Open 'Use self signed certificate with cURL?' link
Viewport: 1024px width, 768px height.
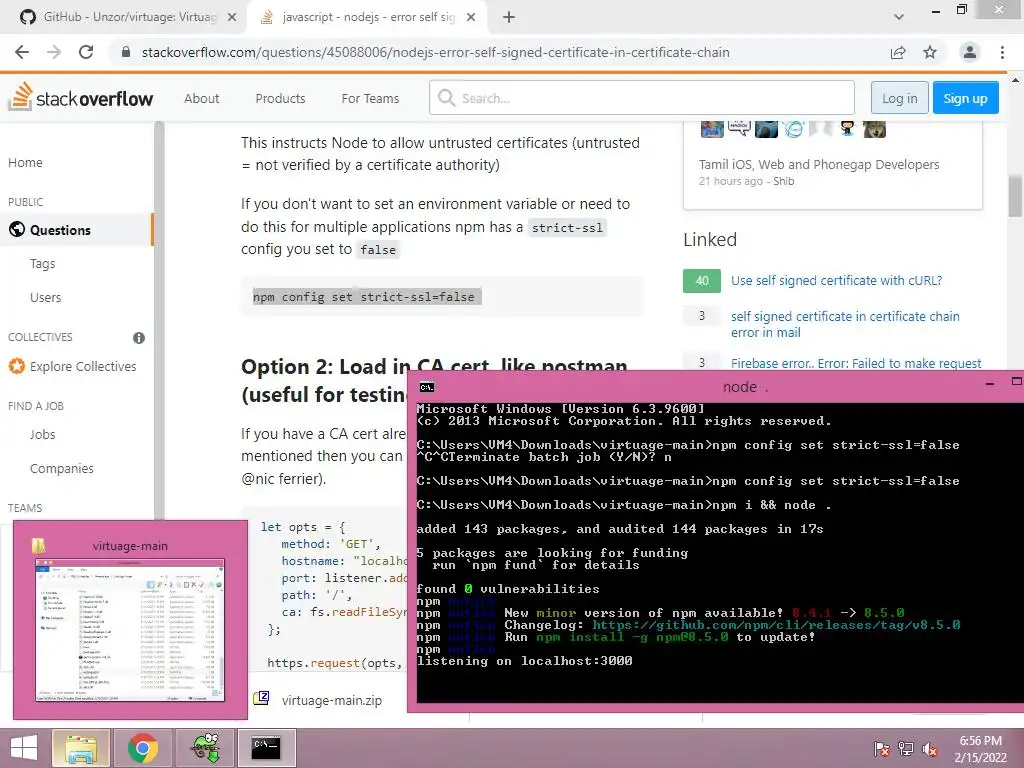pos(836,281)
